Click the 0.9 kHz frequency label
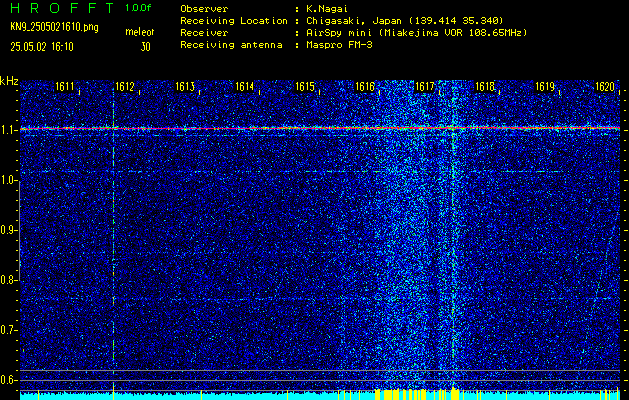 point(8,230)
